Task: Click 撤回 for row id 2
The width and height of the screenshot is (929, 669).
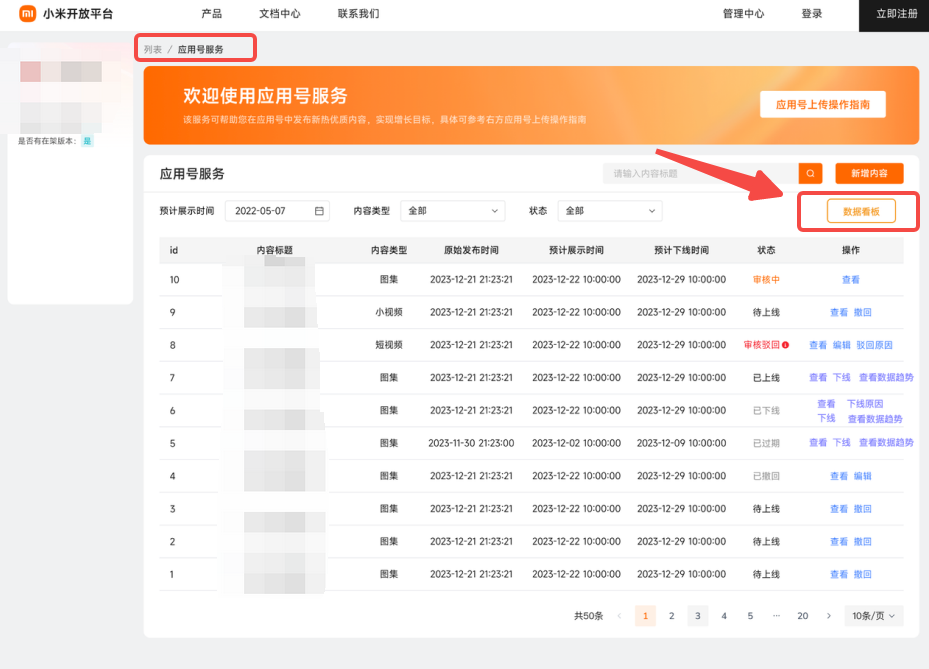Action: click(863, 542)
